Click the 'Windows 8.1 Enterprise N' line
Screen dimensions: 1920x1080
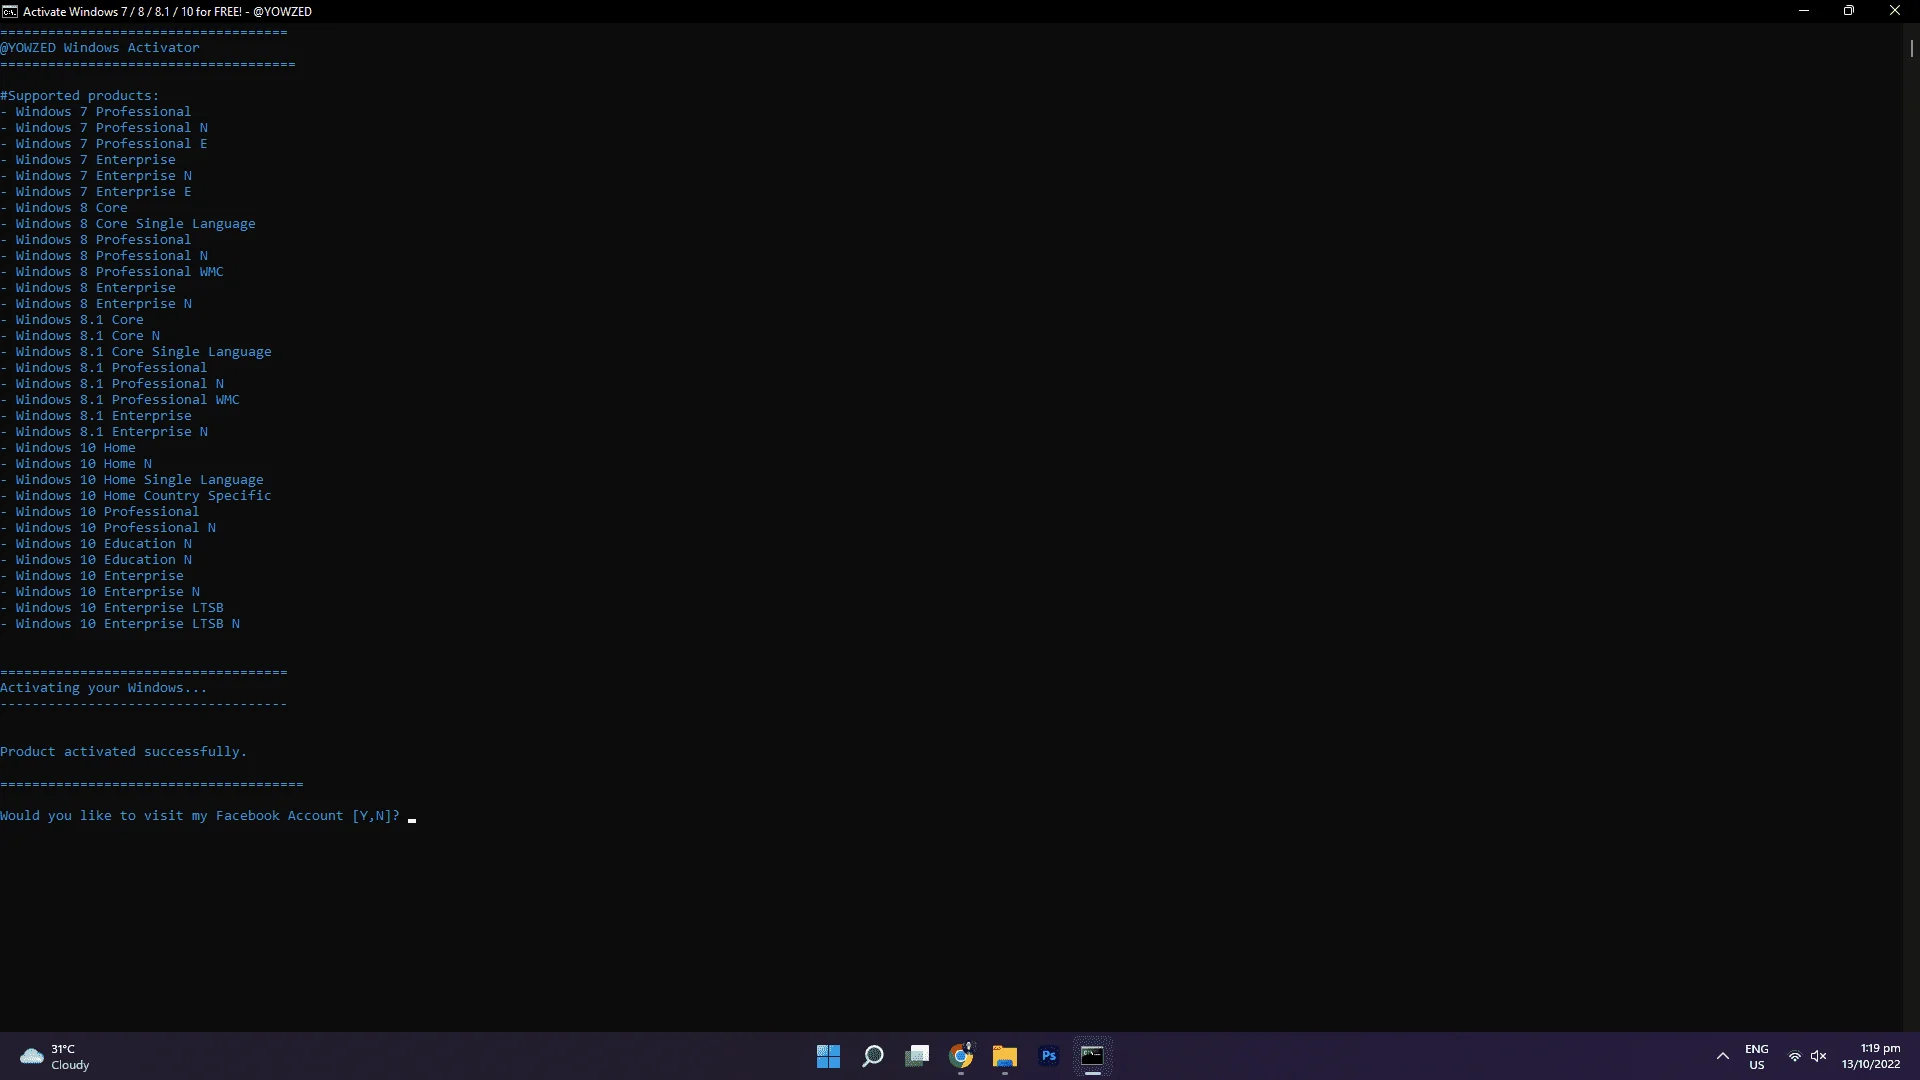pos(104,432)
